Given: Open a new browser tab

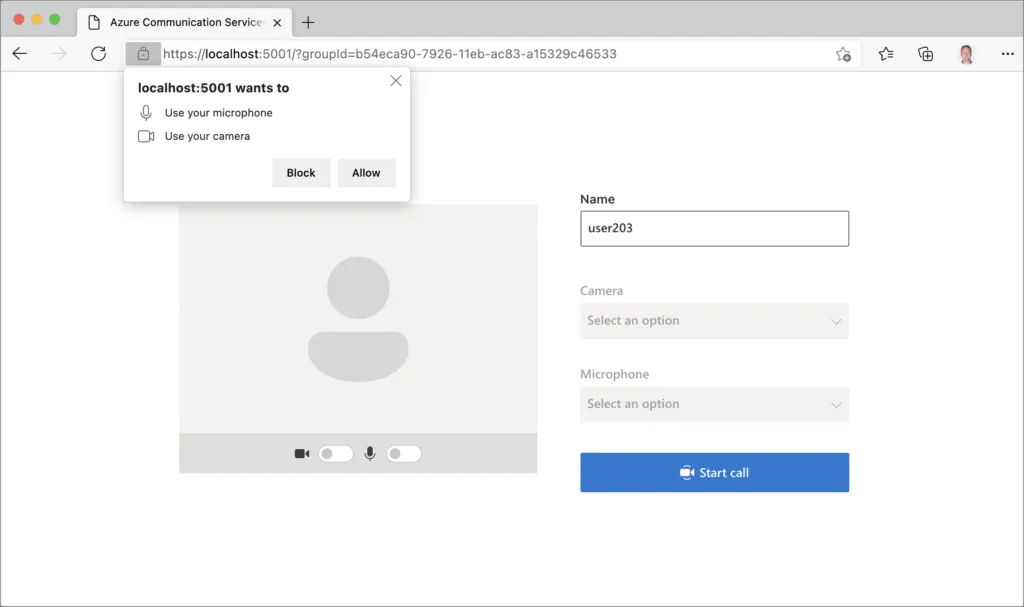Looking at the screenshot, I should pyautogui.click(x=308, y=22).
